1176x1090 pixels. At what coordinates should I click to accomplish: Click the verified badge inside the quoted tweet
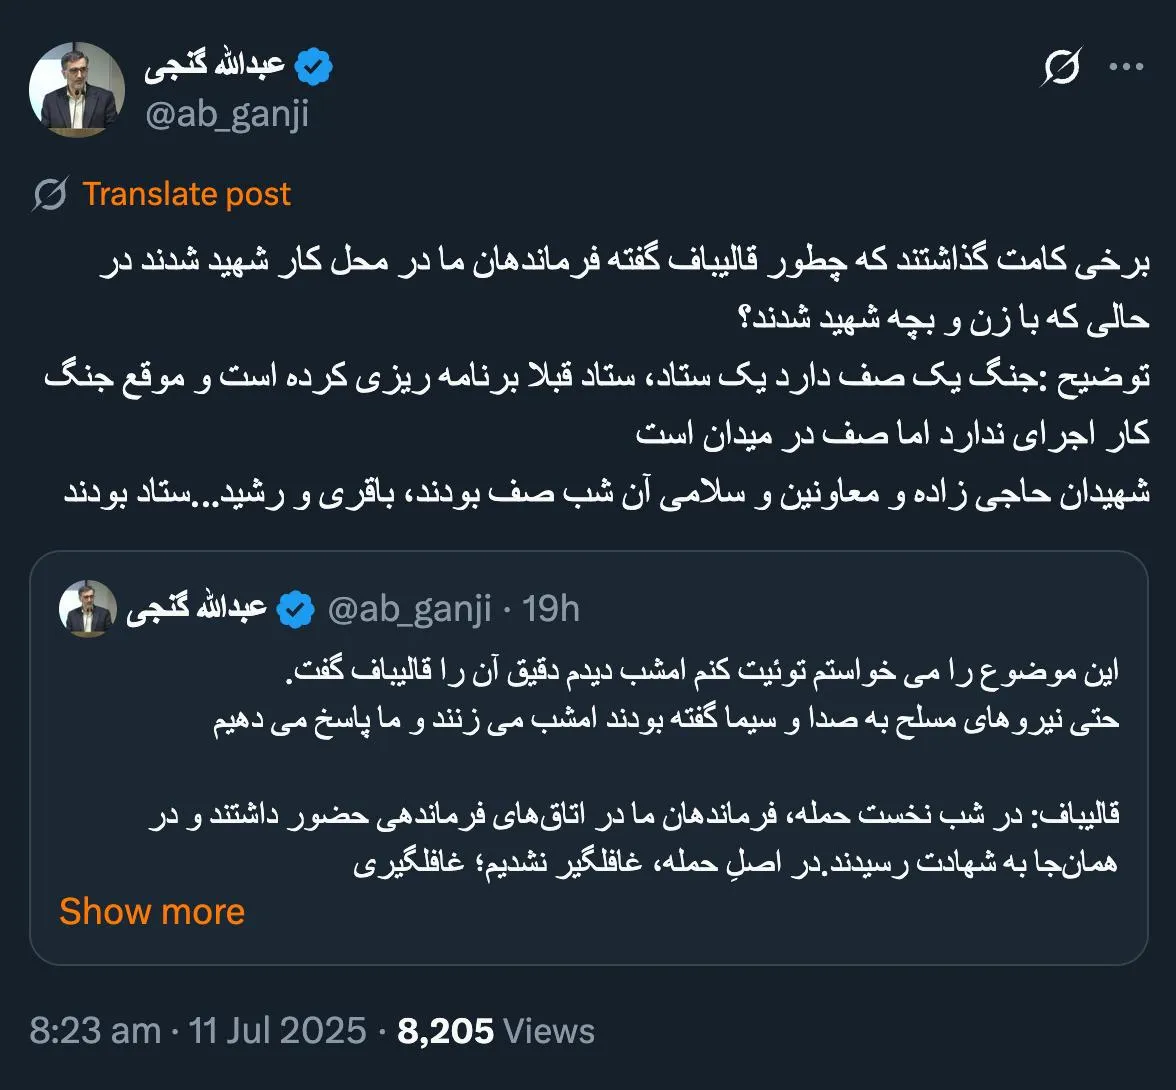coord(293,605)
